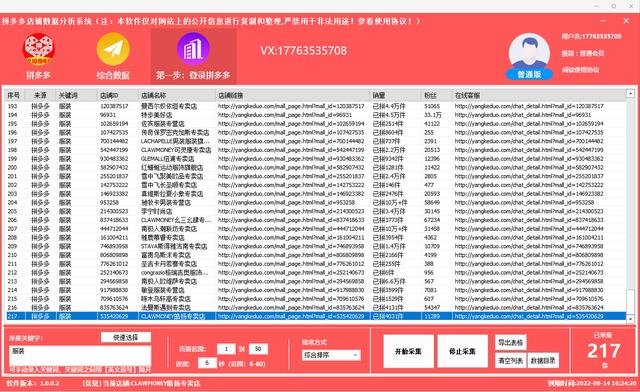
Task: Click store ID cell 102659194
Action: pyautogui.click(x=114, y=124)
